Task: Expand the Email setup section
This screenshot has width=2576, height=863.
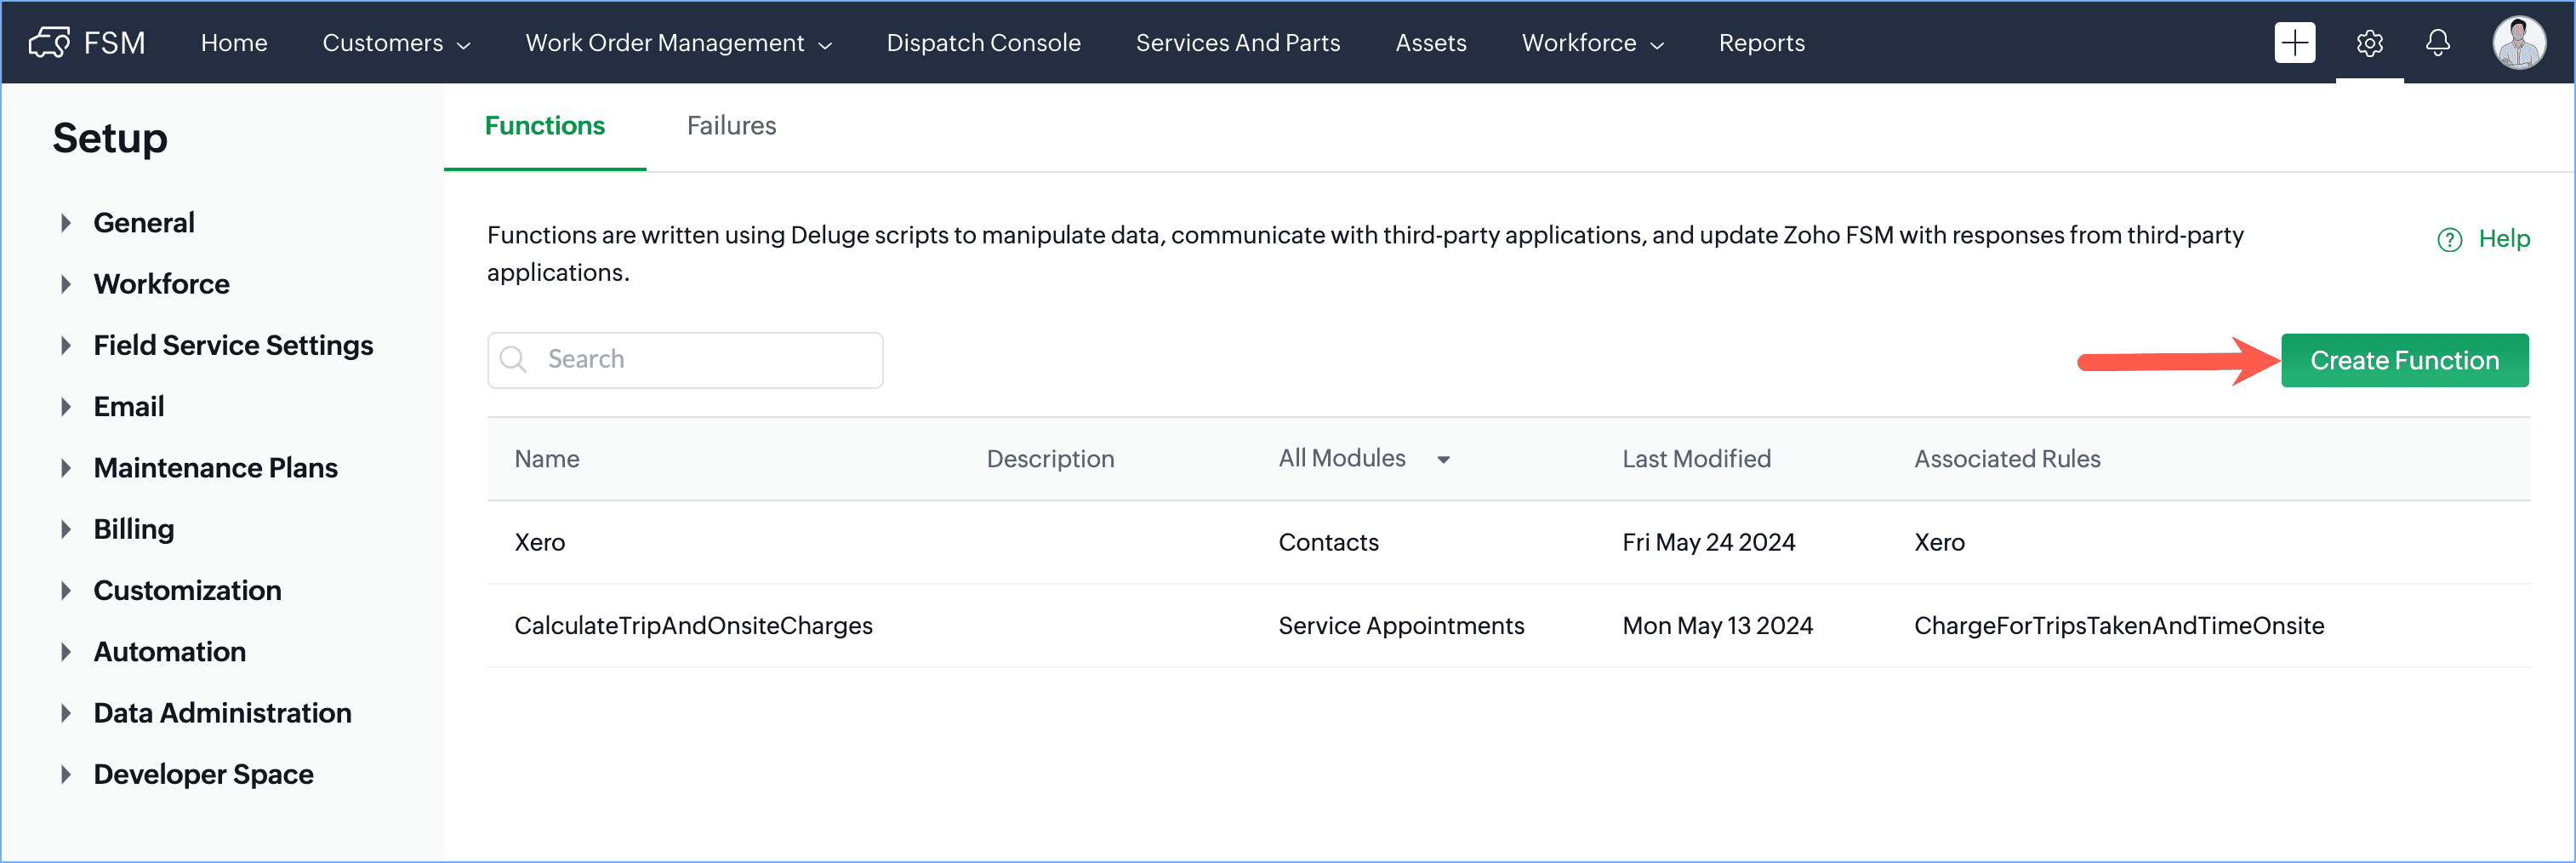Action: pos(66,407)
